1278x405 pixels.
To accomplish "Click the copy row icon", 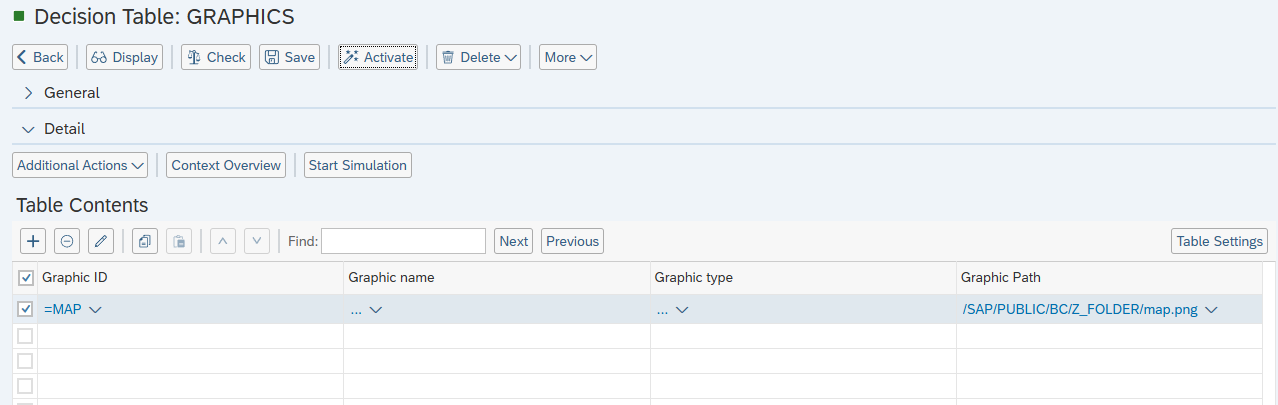I will (x=145, y=241).
